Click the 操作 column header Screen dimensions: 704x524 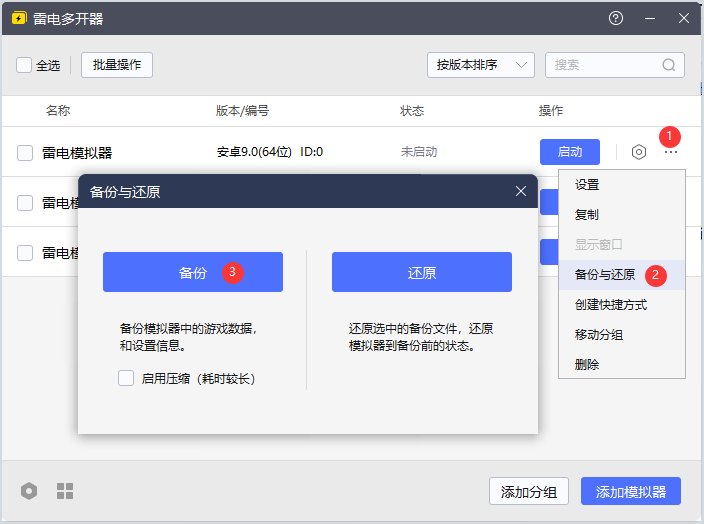coord(551,111)
